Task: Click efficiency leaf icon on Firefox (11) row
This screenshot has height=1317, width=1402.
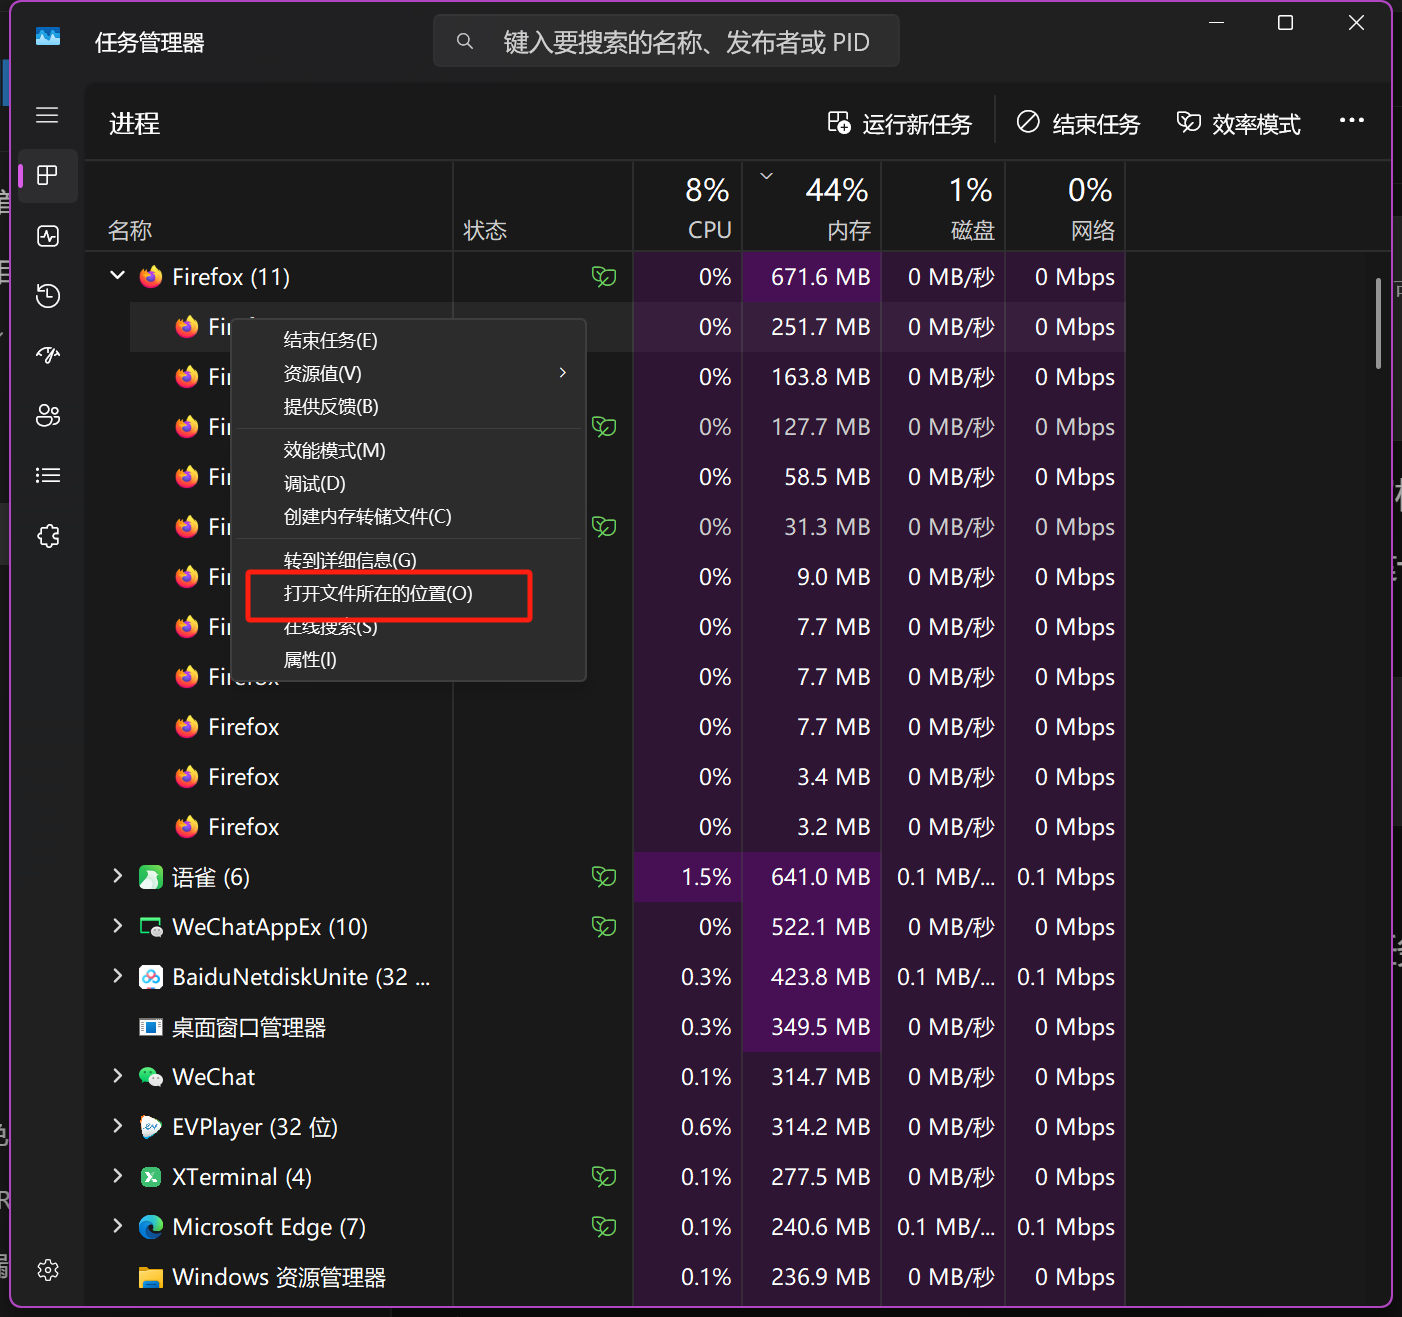Action: [604, 277]
